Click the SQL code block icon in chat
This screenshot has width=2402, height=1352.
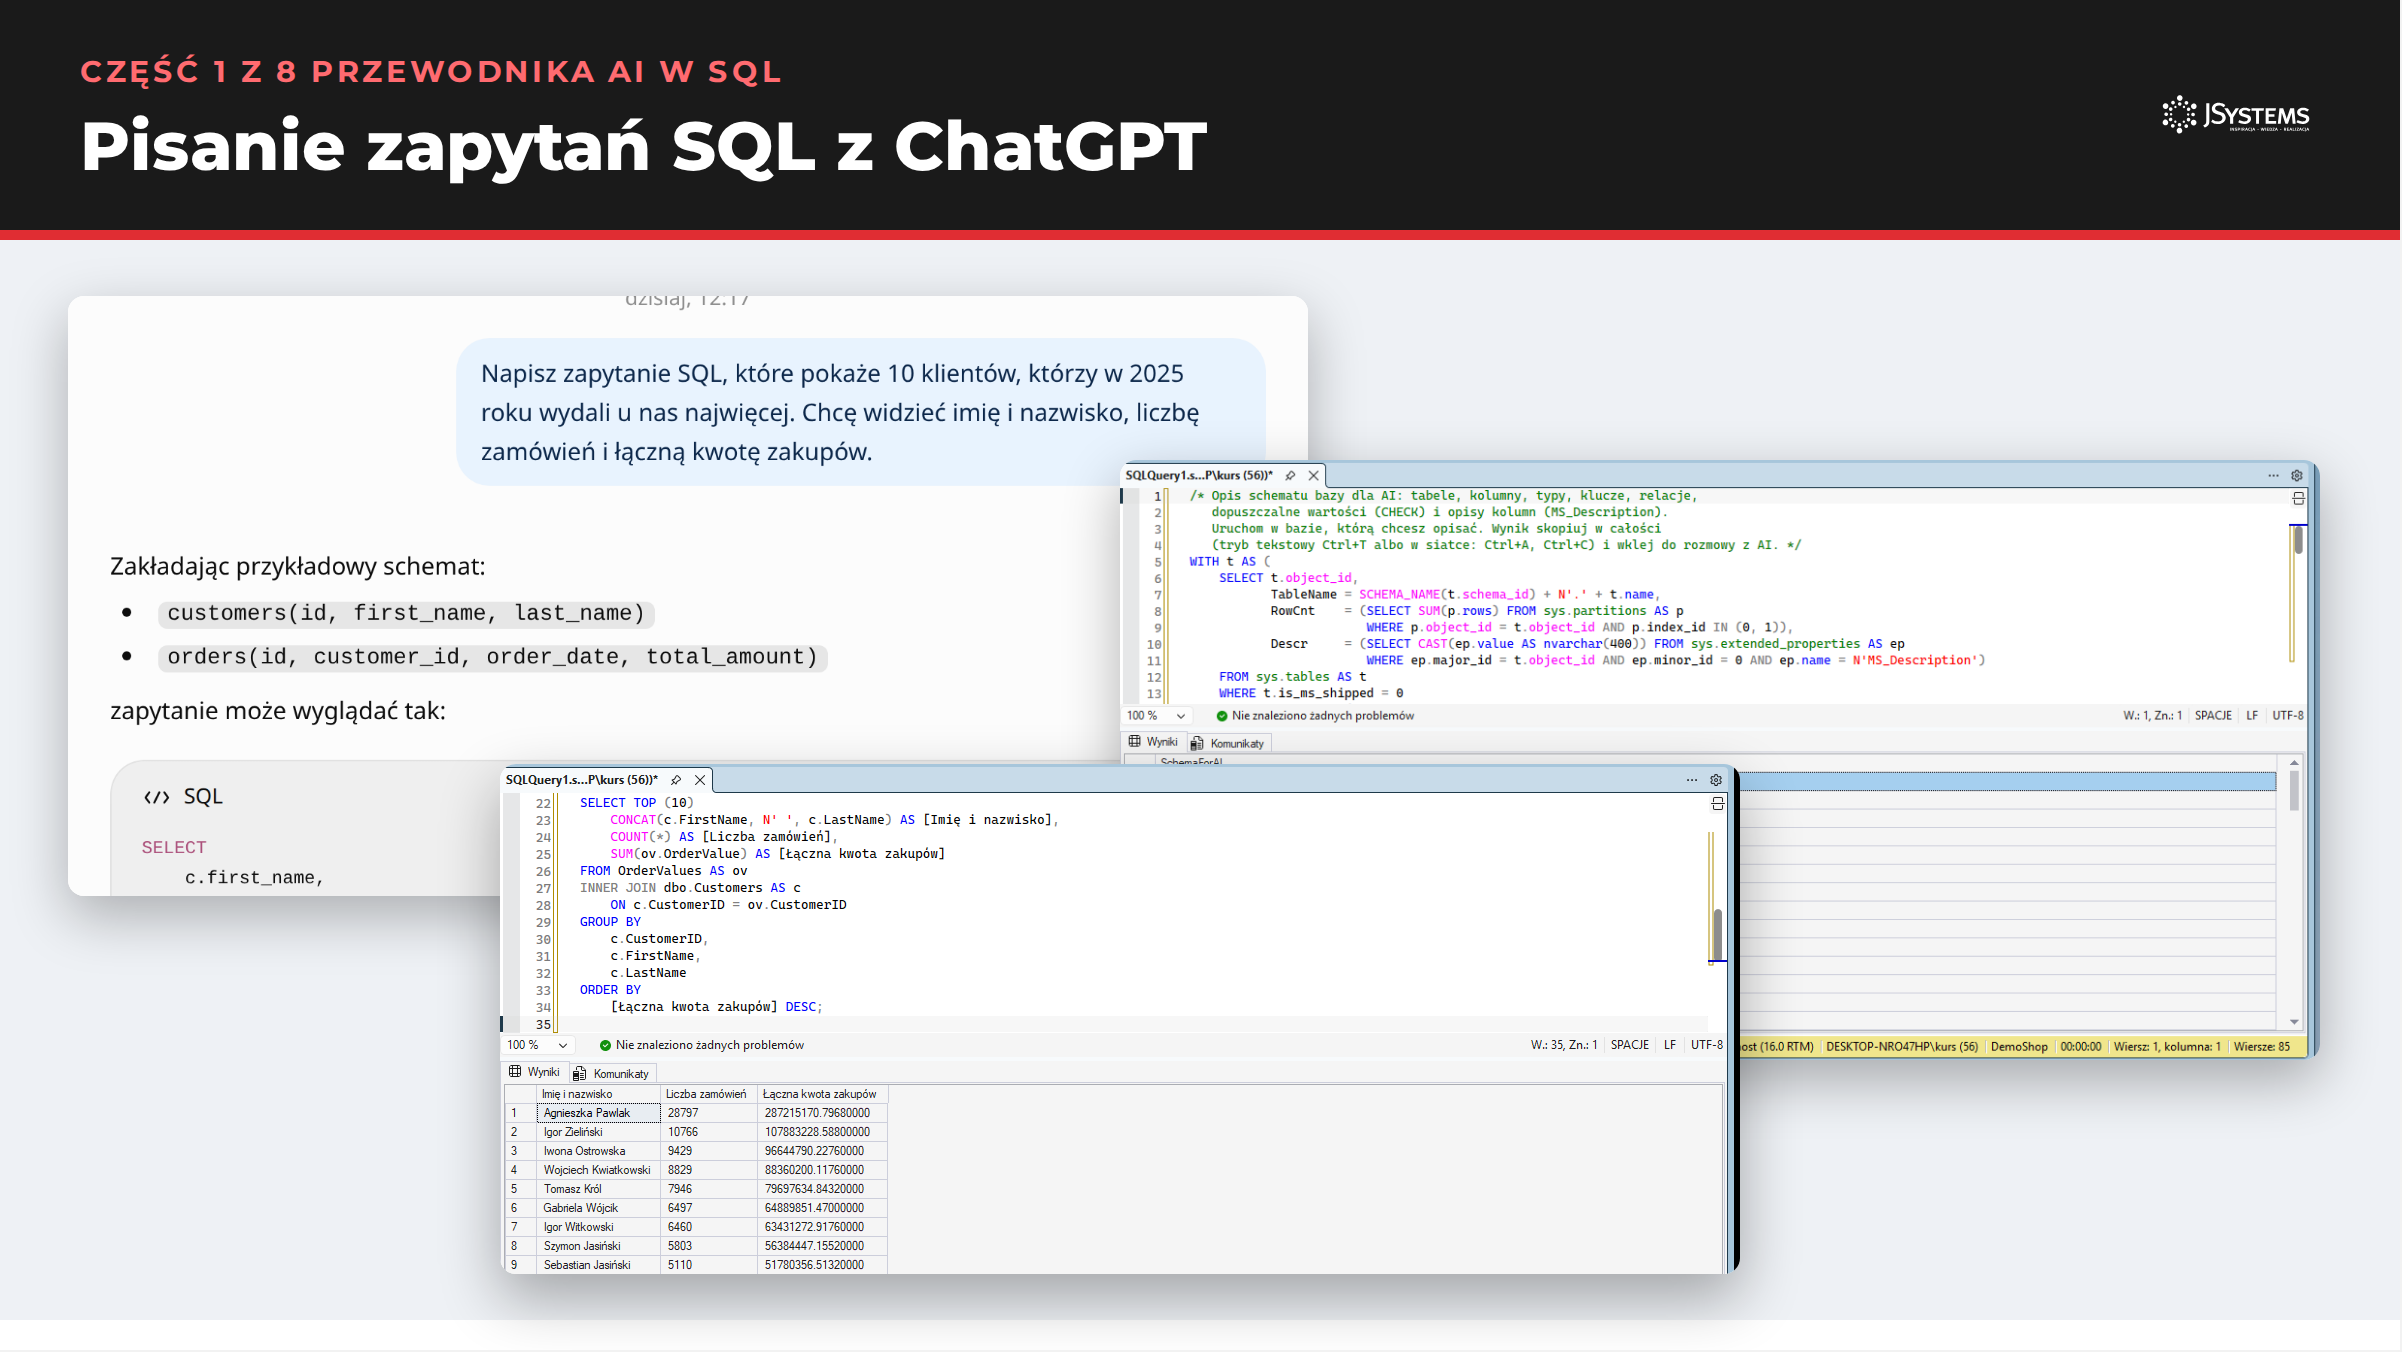pos(156,797)
